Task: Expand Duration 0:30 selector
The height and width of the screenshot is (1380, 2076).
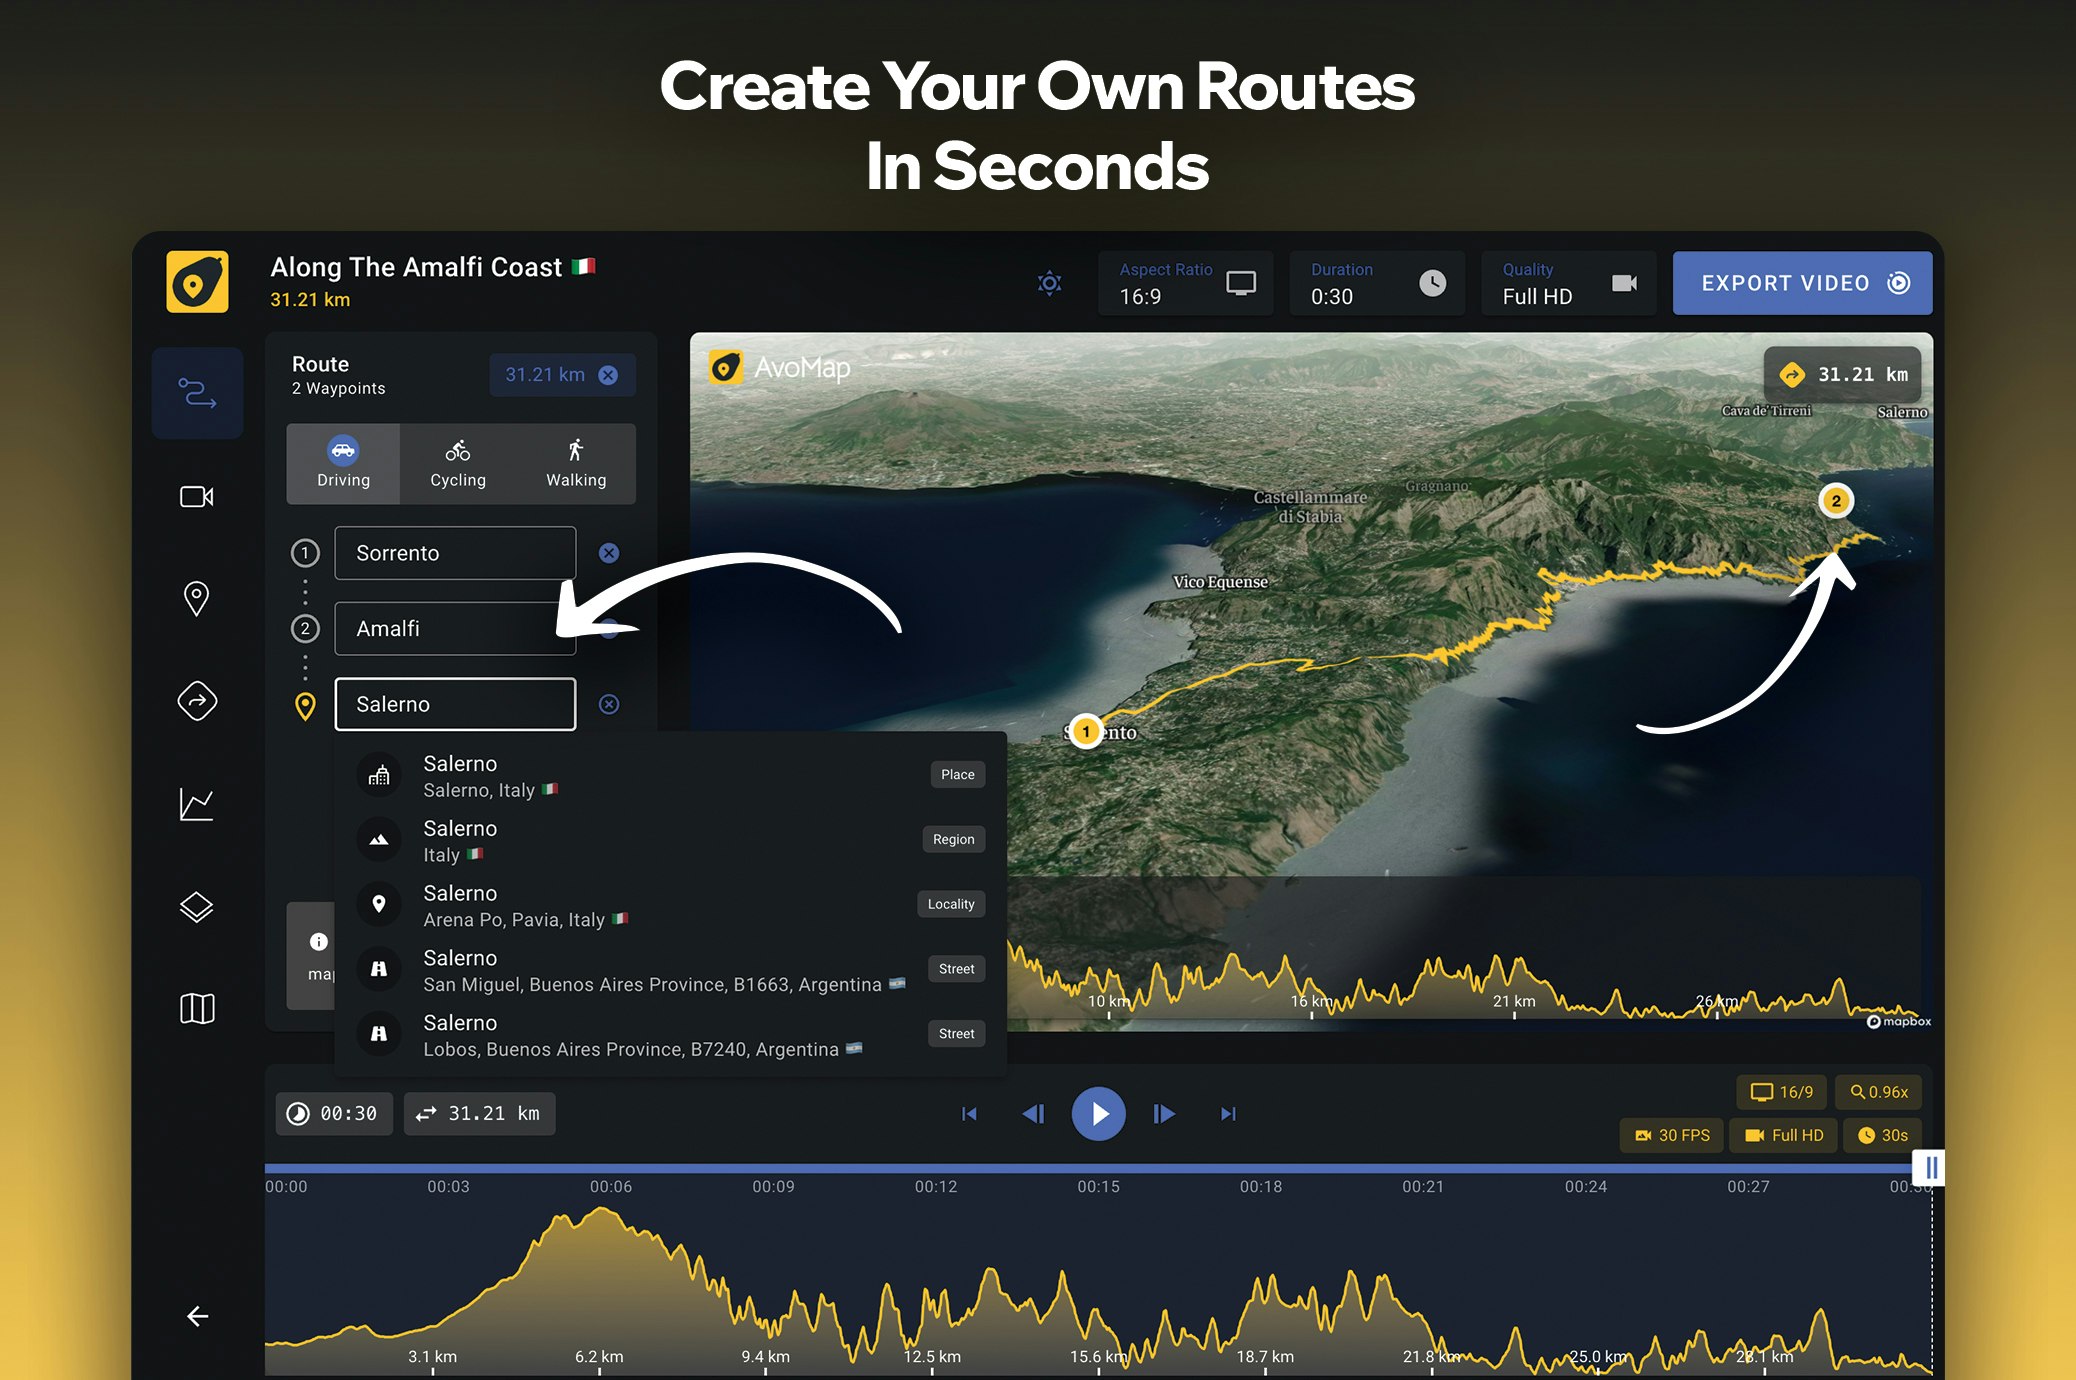Action: pyautogui.click(x=1375, y=283)
